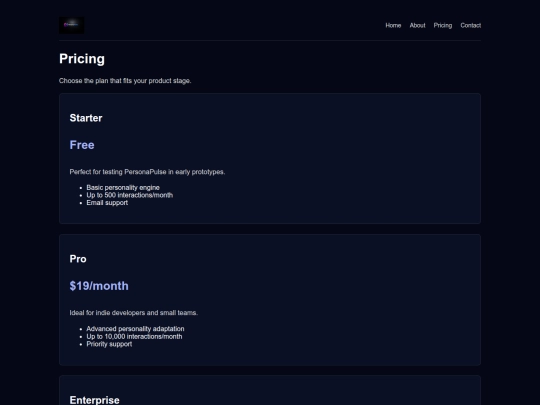Click 'Up to 10,000 interactions/month' item
This screenshot has width=540, height=405.
[x=134, y=336]
